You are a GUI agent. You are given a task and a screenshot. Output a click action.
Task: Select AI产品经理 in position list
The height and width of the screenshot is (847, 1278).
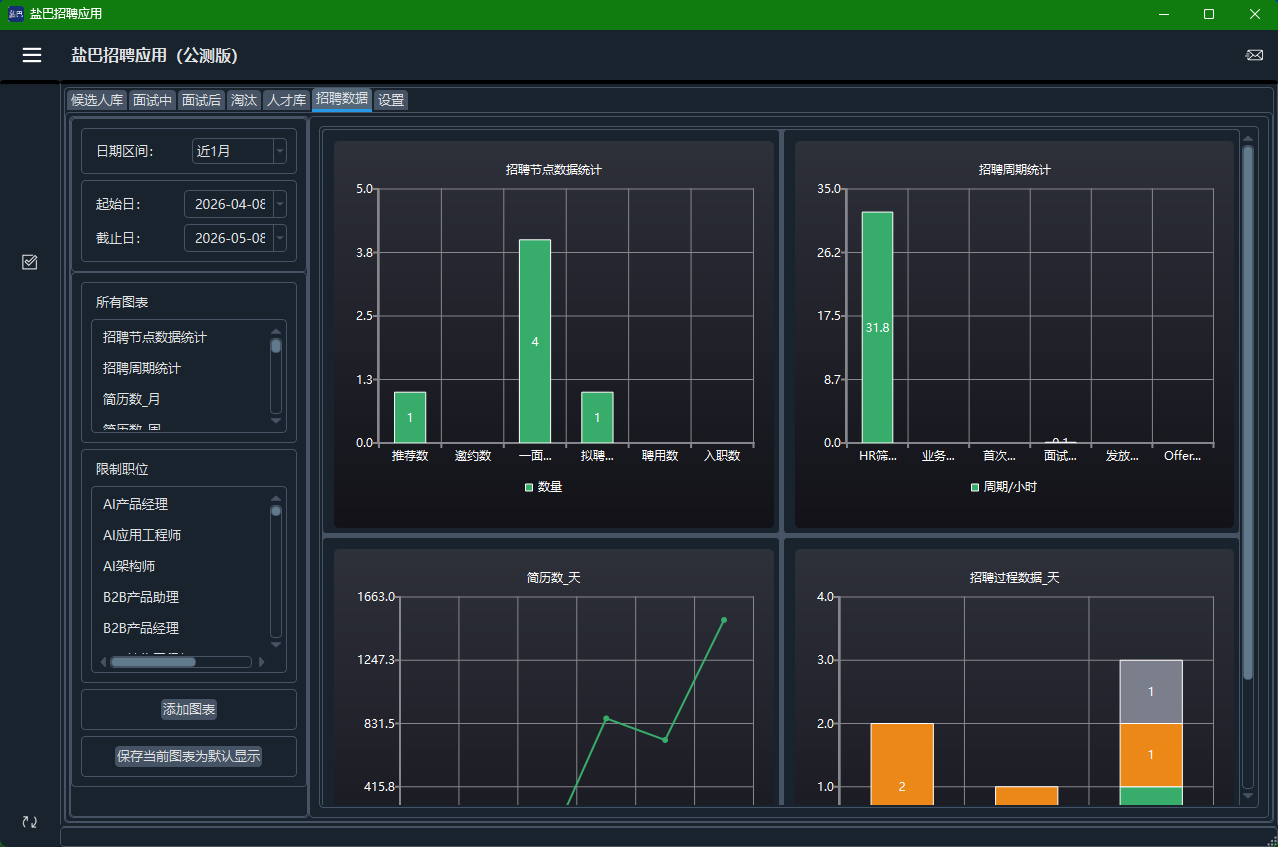click(x=135, y=504)
